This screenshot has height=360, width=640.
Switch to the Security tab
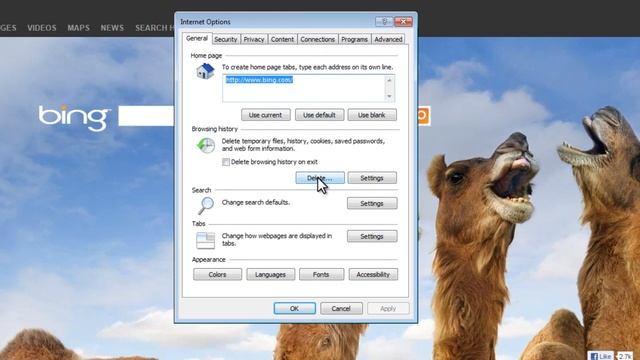point(226,39)
